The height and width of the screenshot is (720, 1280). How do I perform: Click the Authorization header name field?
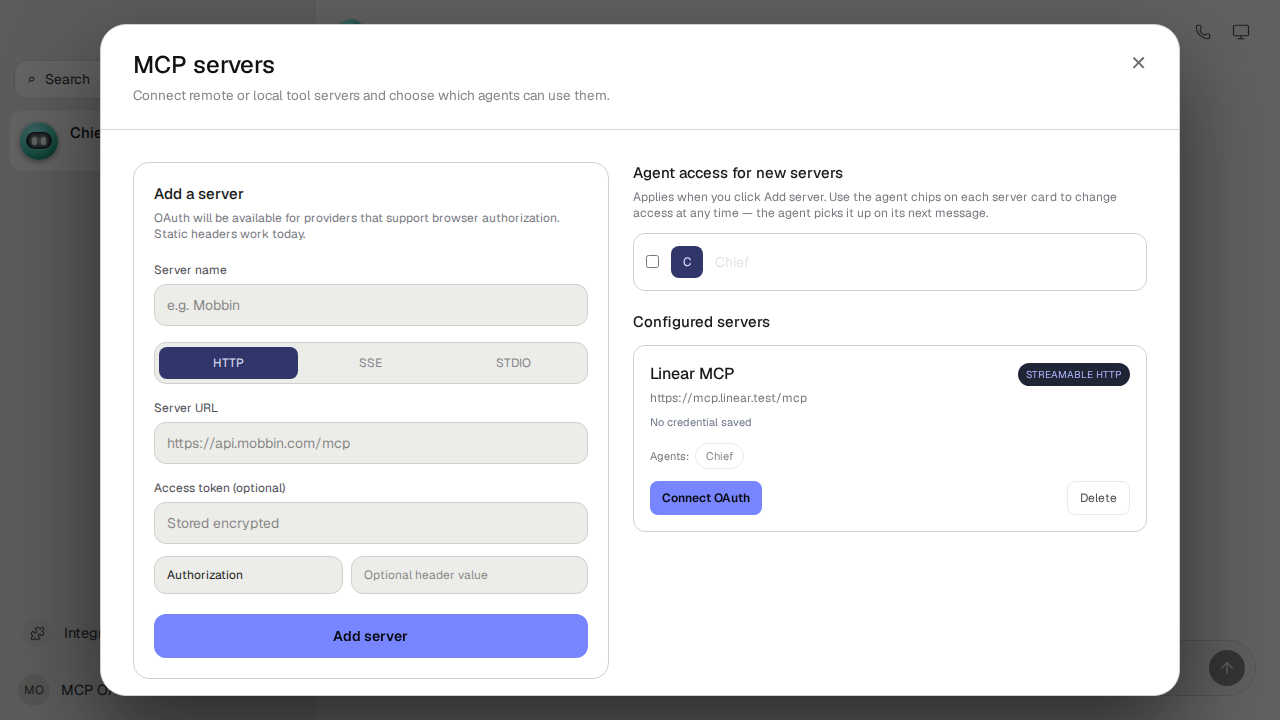(x=248, y=575)
